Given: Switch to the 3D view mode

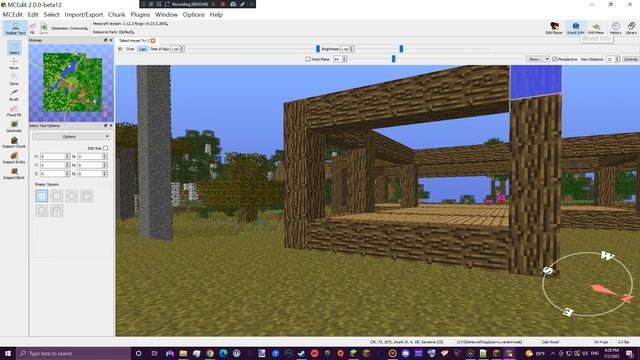Looking at the screenshot, I should click(x=120, y=49).
